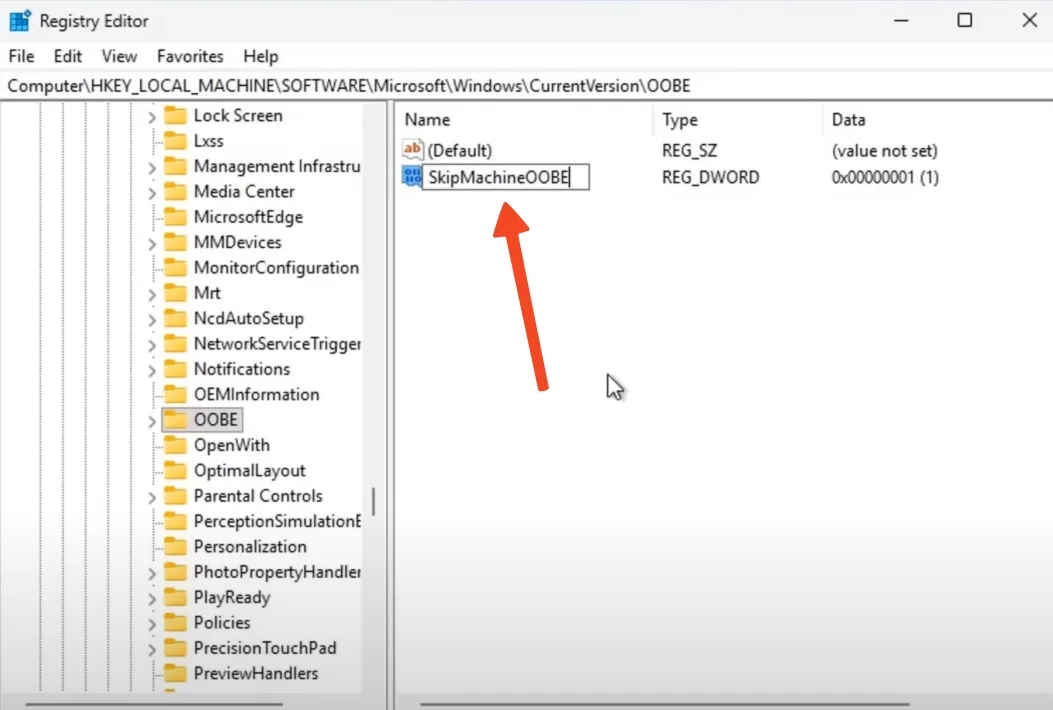Click the Data column header
Screen dimensions: 1053x710
(848, 120)
